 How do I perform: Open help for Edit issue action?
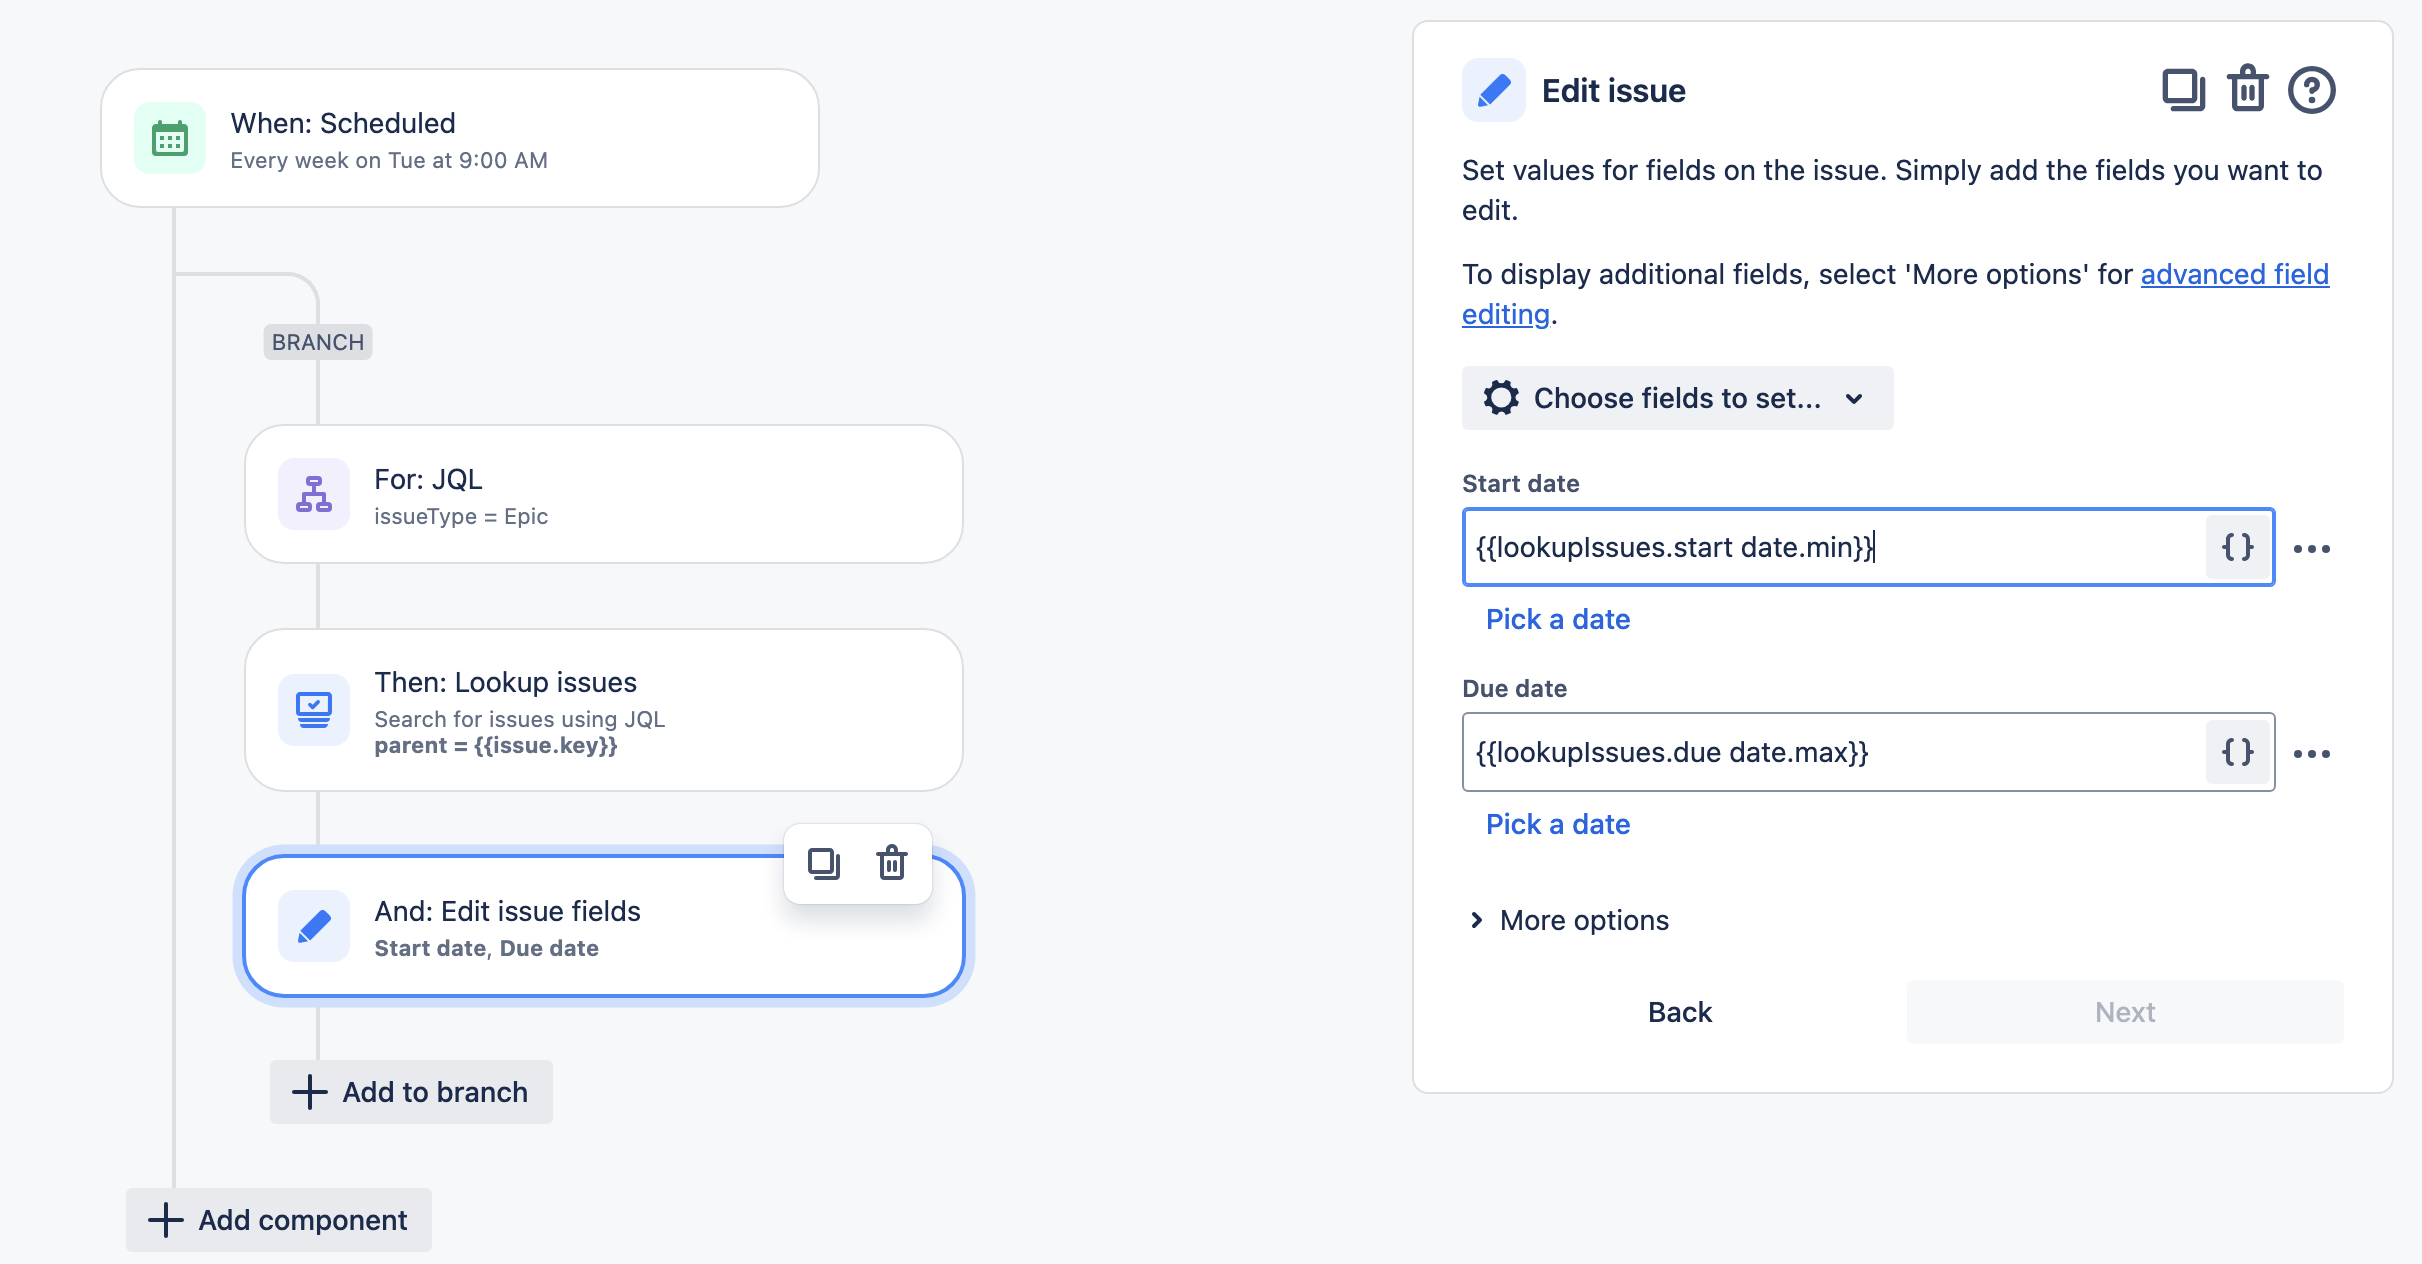point(2312,90)
